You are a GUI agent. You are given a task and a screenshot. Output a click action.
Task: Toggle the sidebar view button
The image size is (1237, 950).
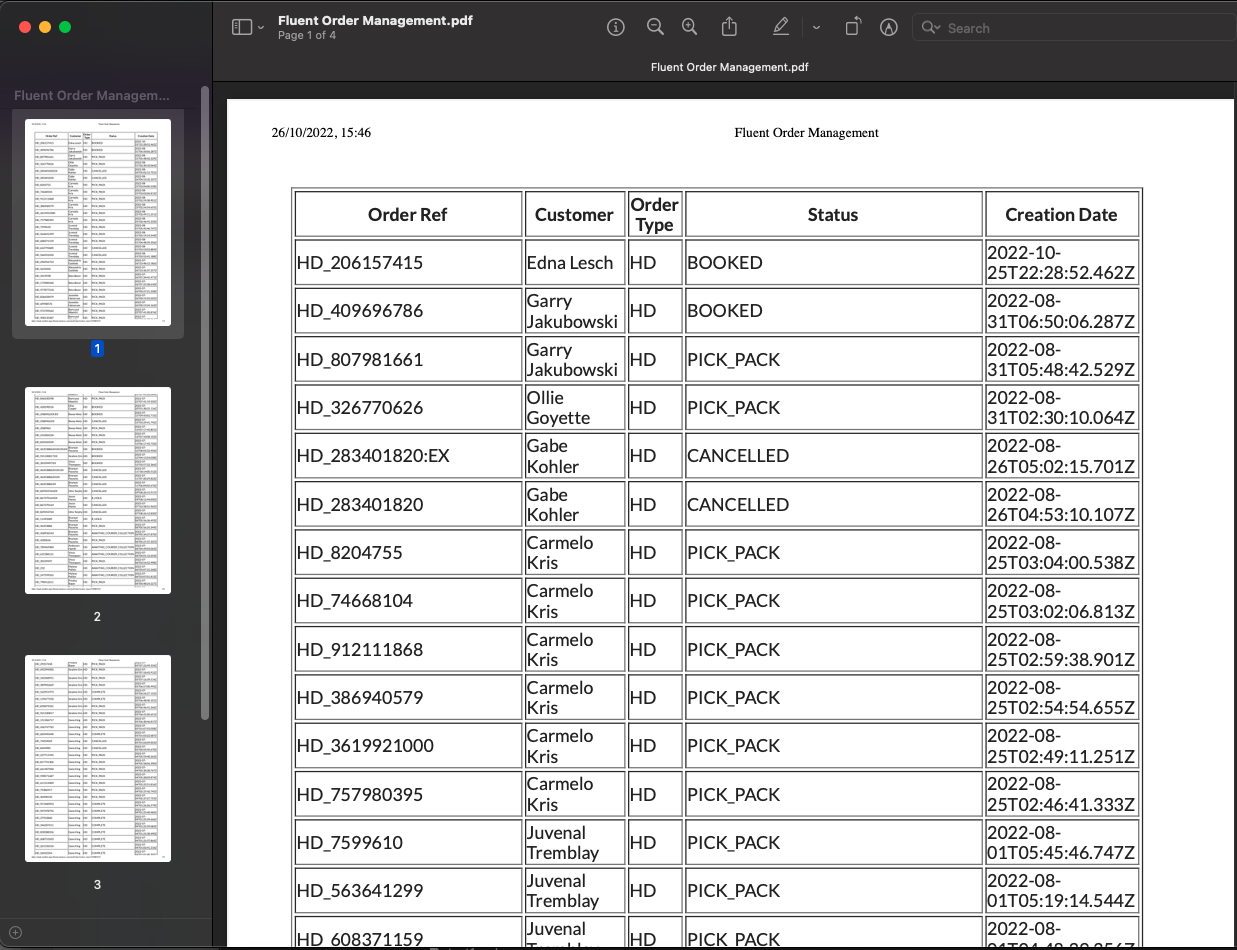[241, 28]
